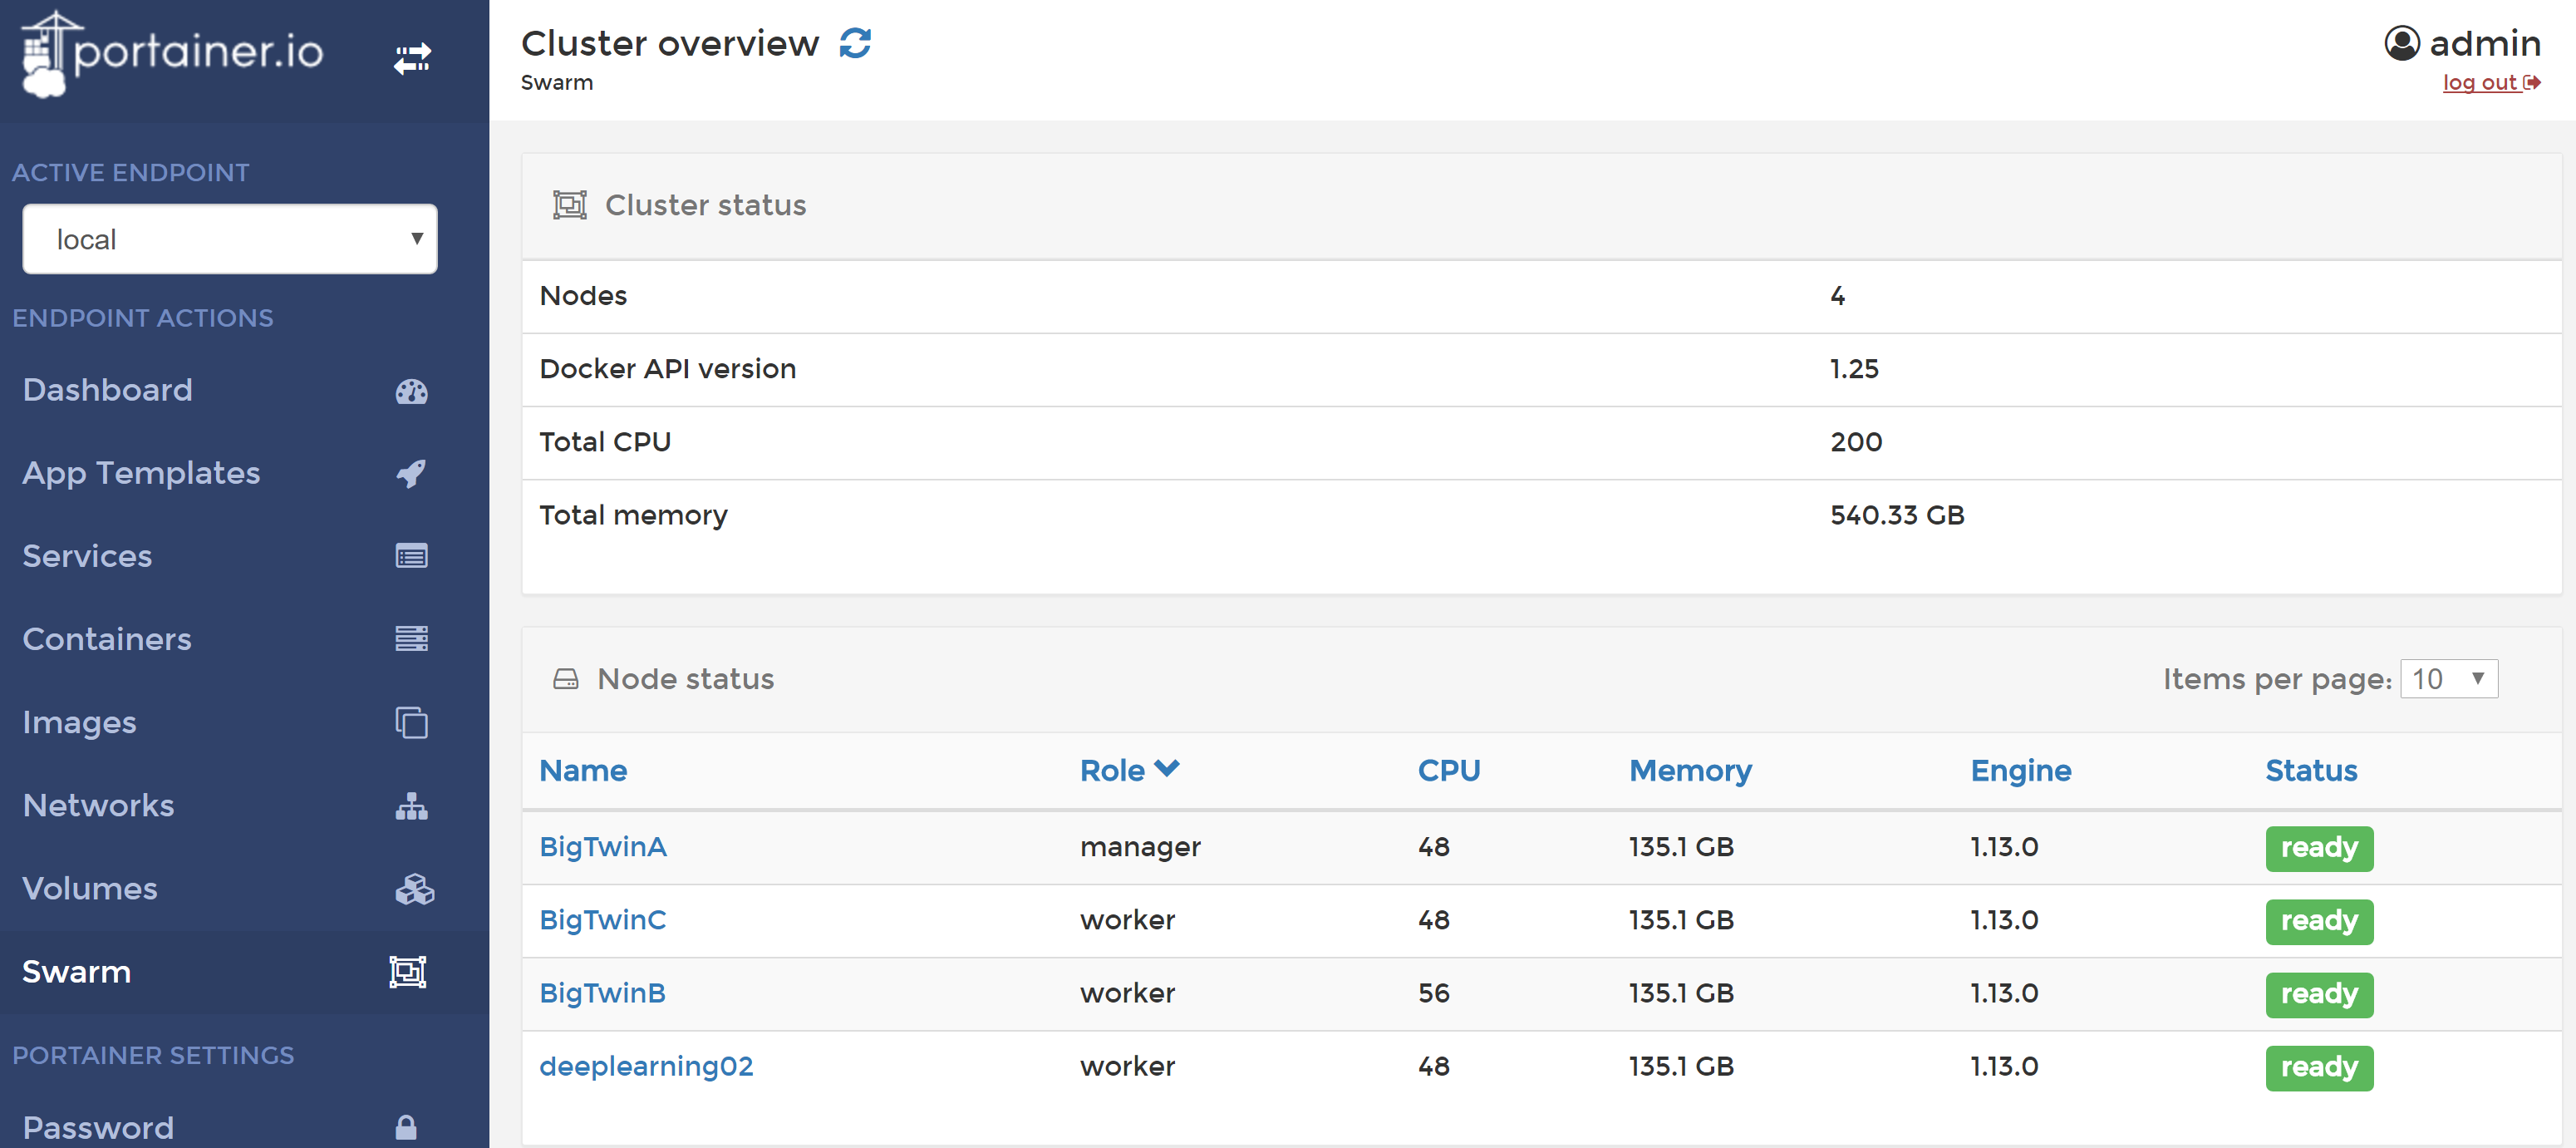Open the deeplearning02 node link
This screenshot has height=1148, width=2576.
[645, 1066]
